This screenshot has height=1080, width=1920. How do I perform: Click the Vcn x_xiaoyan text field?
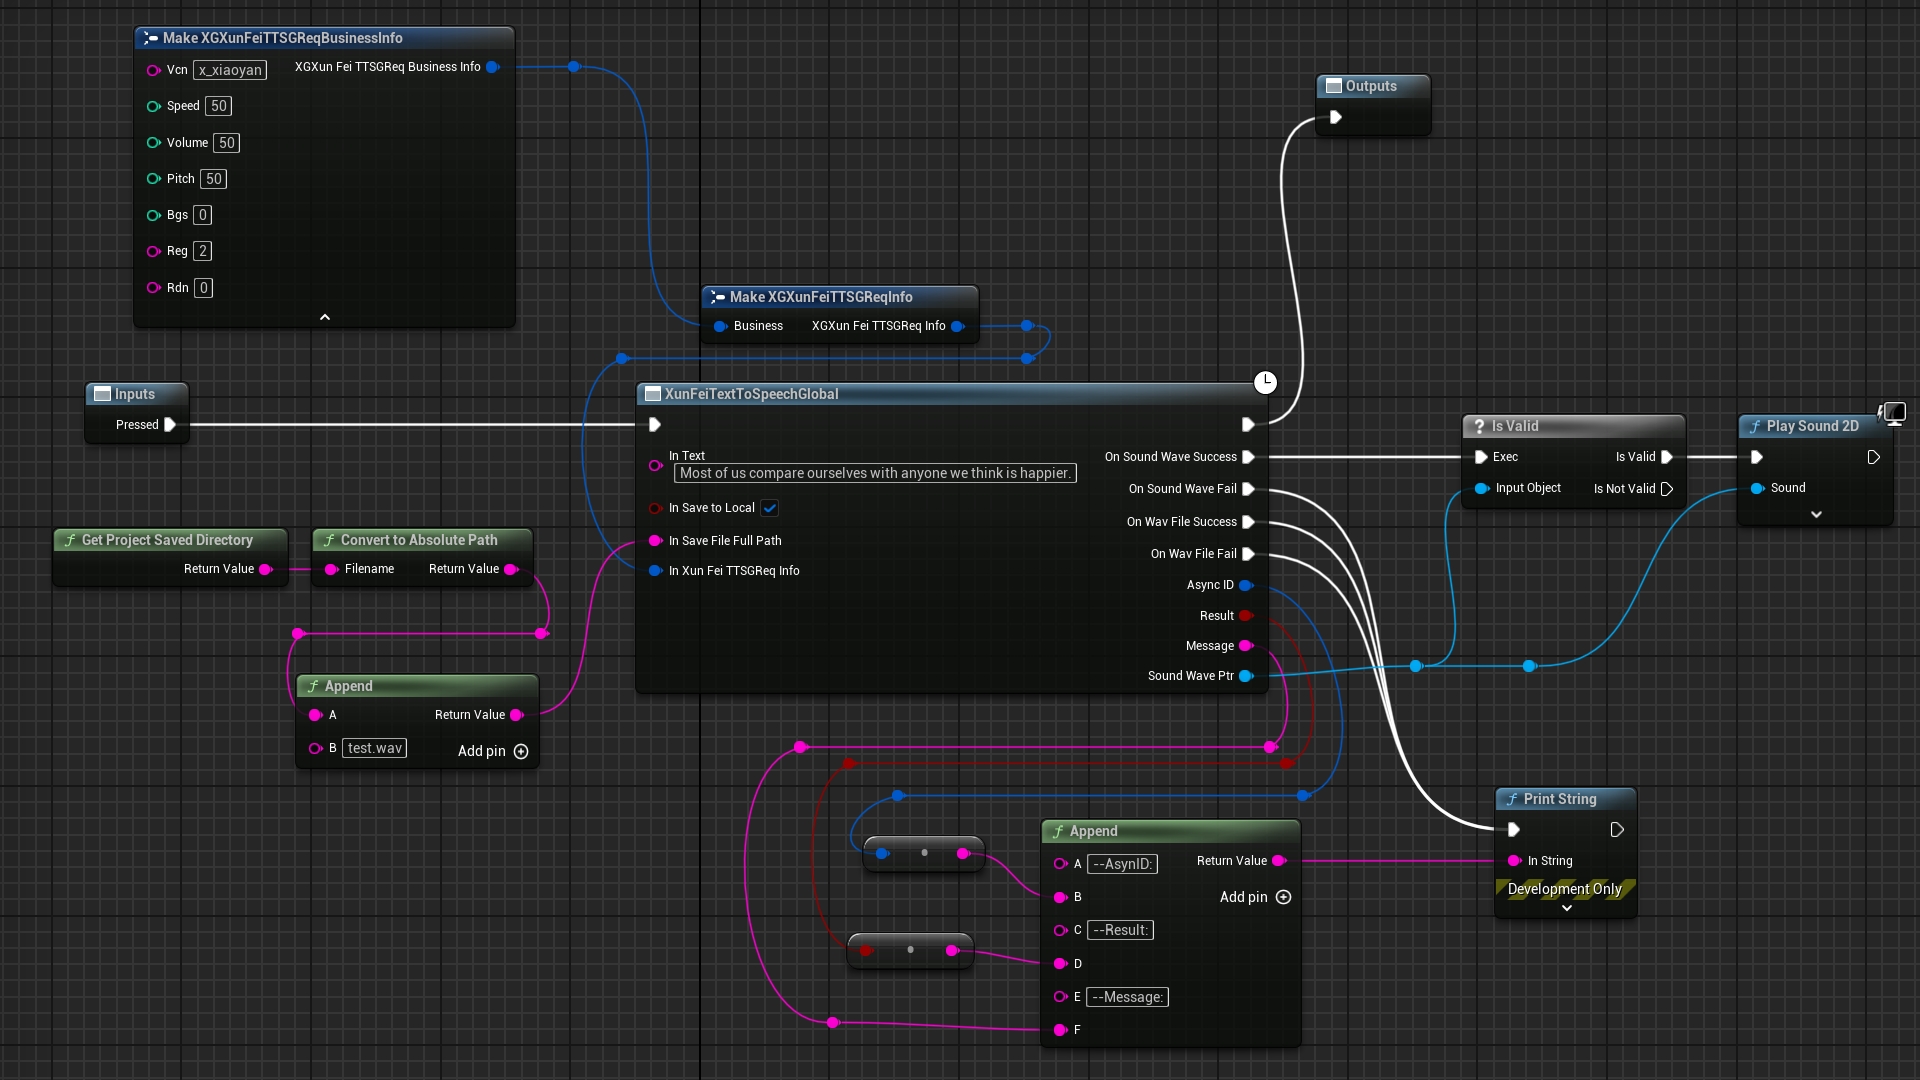230,70
